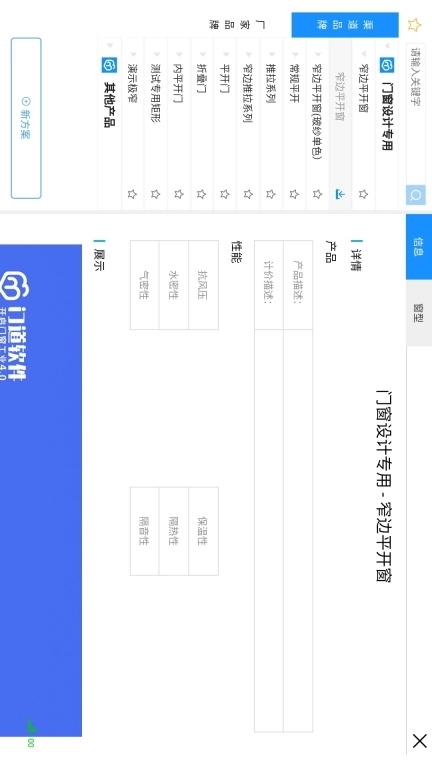Star the 推拉系列 item
This screenshot has width=432, height=768.
click(270, 194)
